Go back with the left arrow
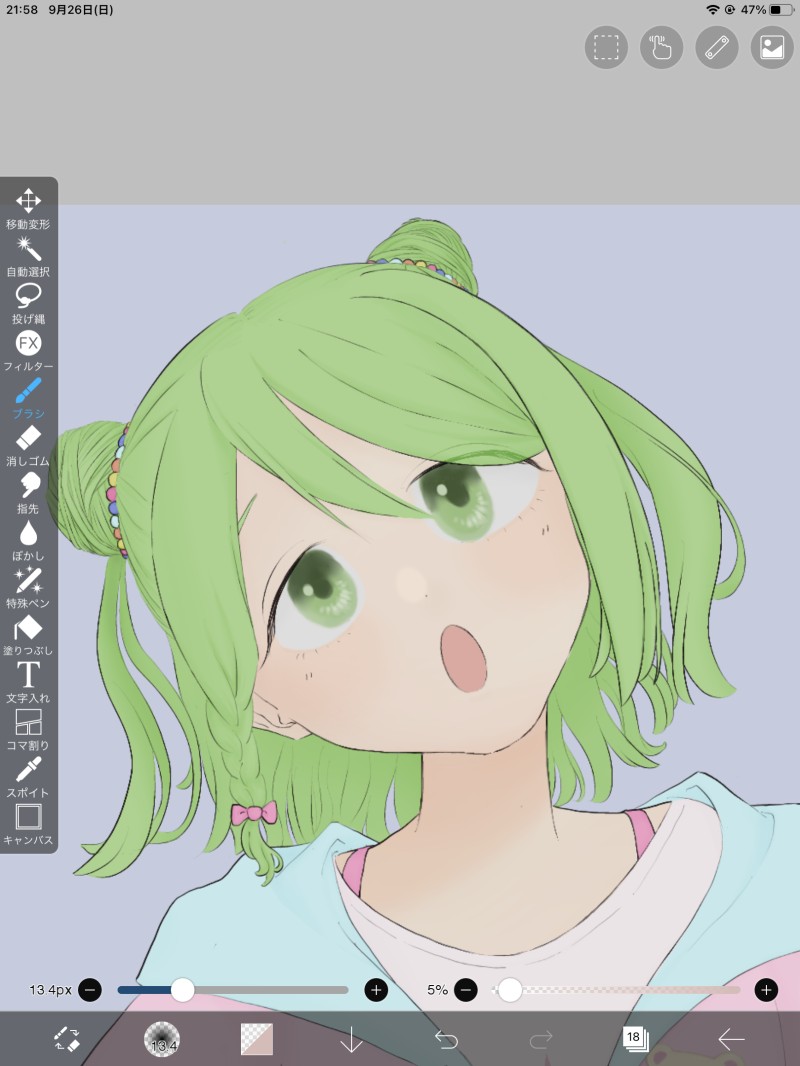Image resolution: width=800 pixels, height=1066 pixels. [731, 1039]
